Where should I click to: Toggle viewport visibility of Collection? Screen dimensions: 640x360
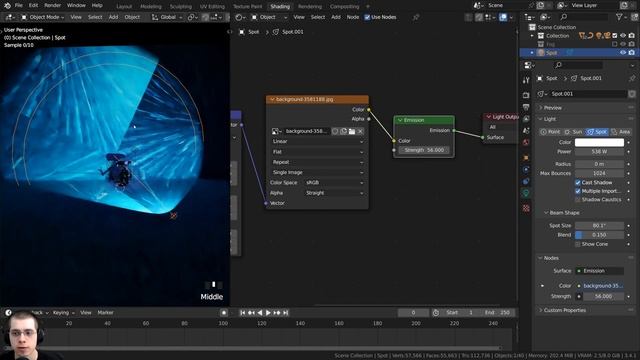click(x=623, y=36)
